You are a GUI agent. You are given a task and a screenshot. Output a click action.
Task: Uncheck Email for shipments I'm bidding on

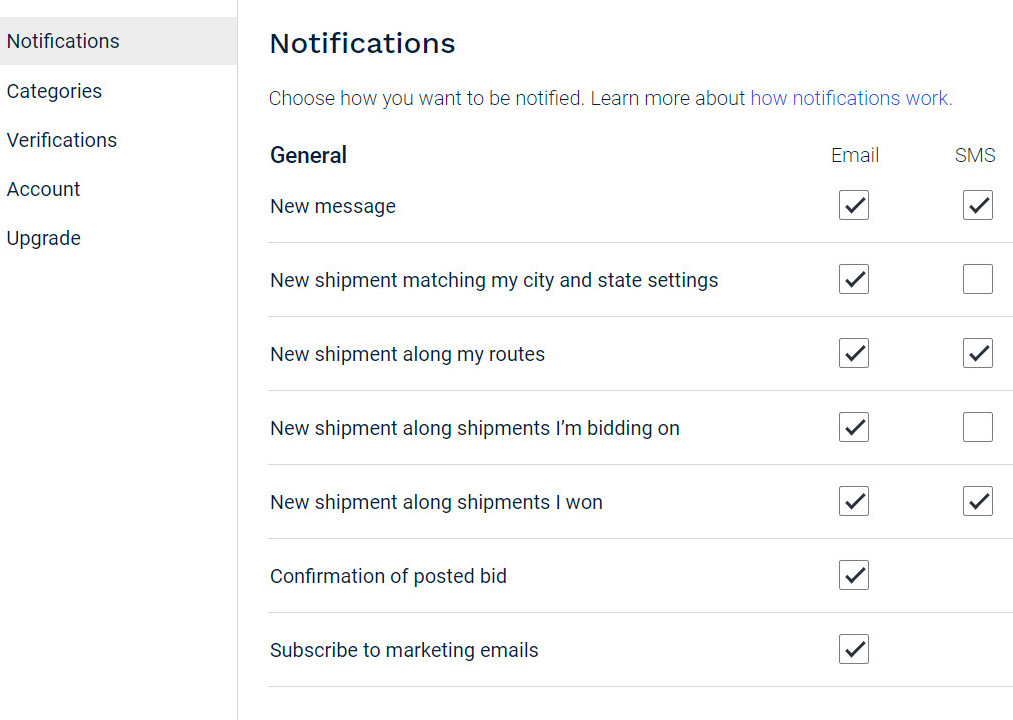854,428
